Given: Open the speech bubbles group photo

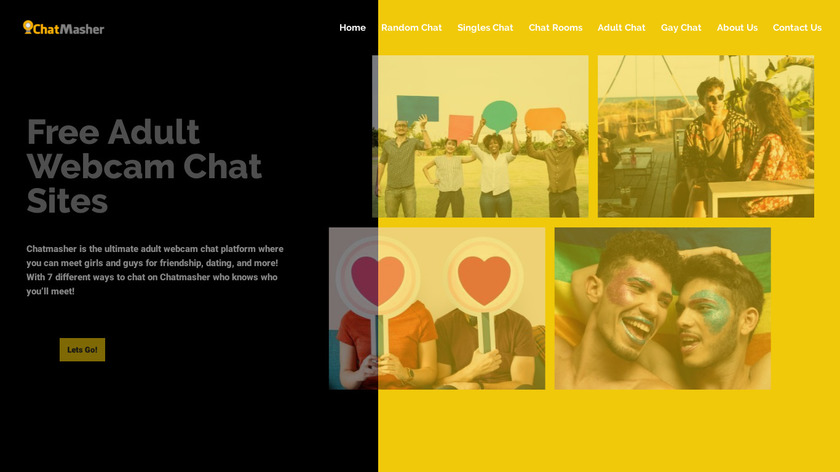Looking at the screenshot, I should click(x=480, y=136).
